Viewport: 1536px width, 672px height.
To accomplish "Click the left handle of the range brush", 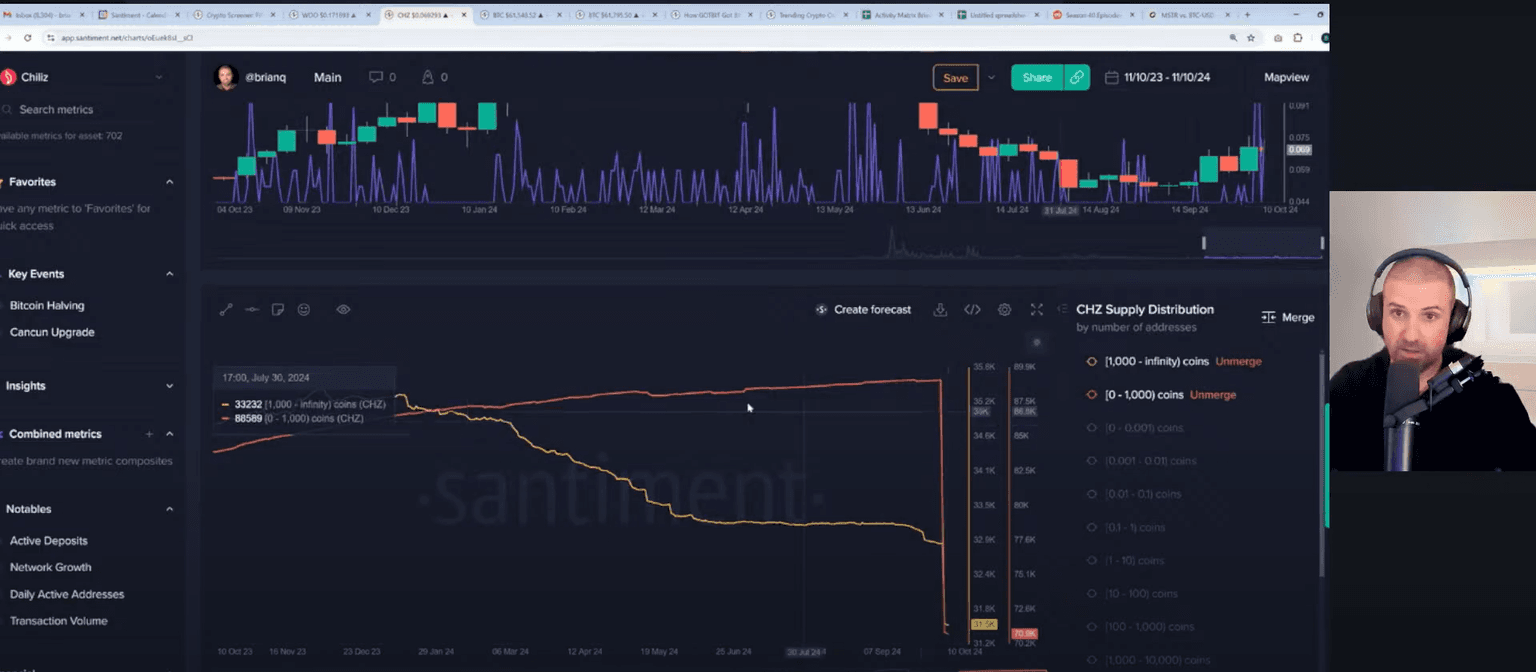I will 1204,243.
